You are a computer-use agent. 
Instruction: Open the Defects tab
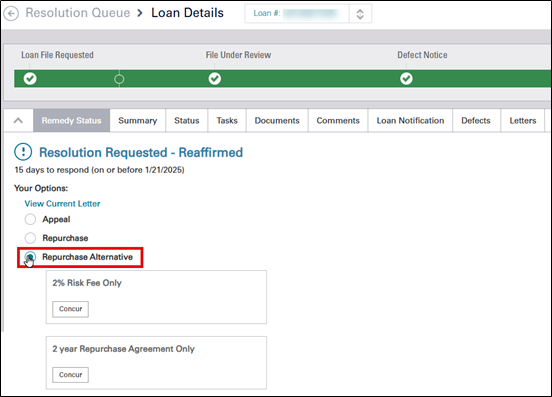(x=476, y=121)
